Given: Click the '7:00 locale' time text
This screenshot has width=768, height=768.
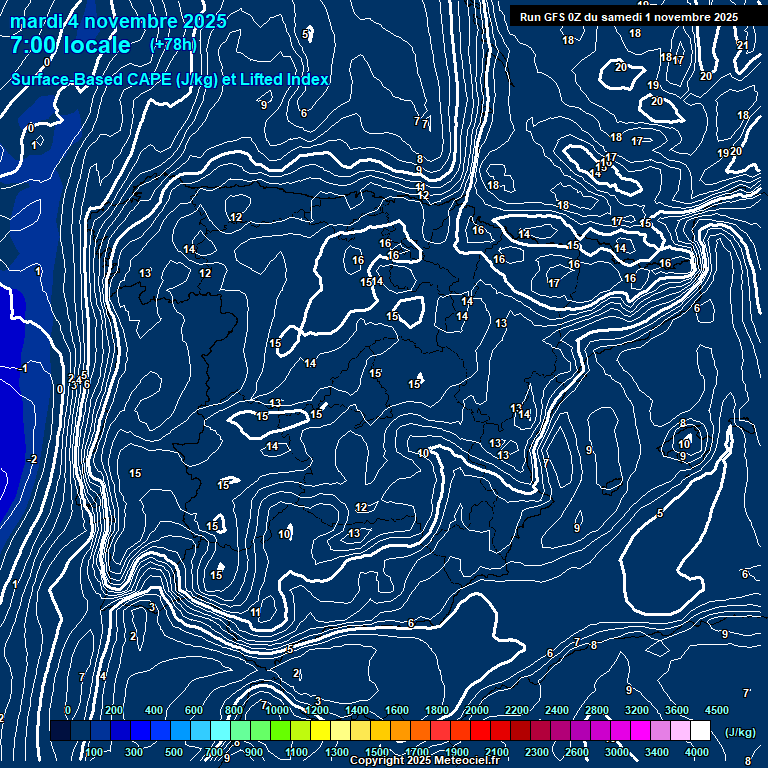Looking at the screenshot, I should [x=71, y=45].
